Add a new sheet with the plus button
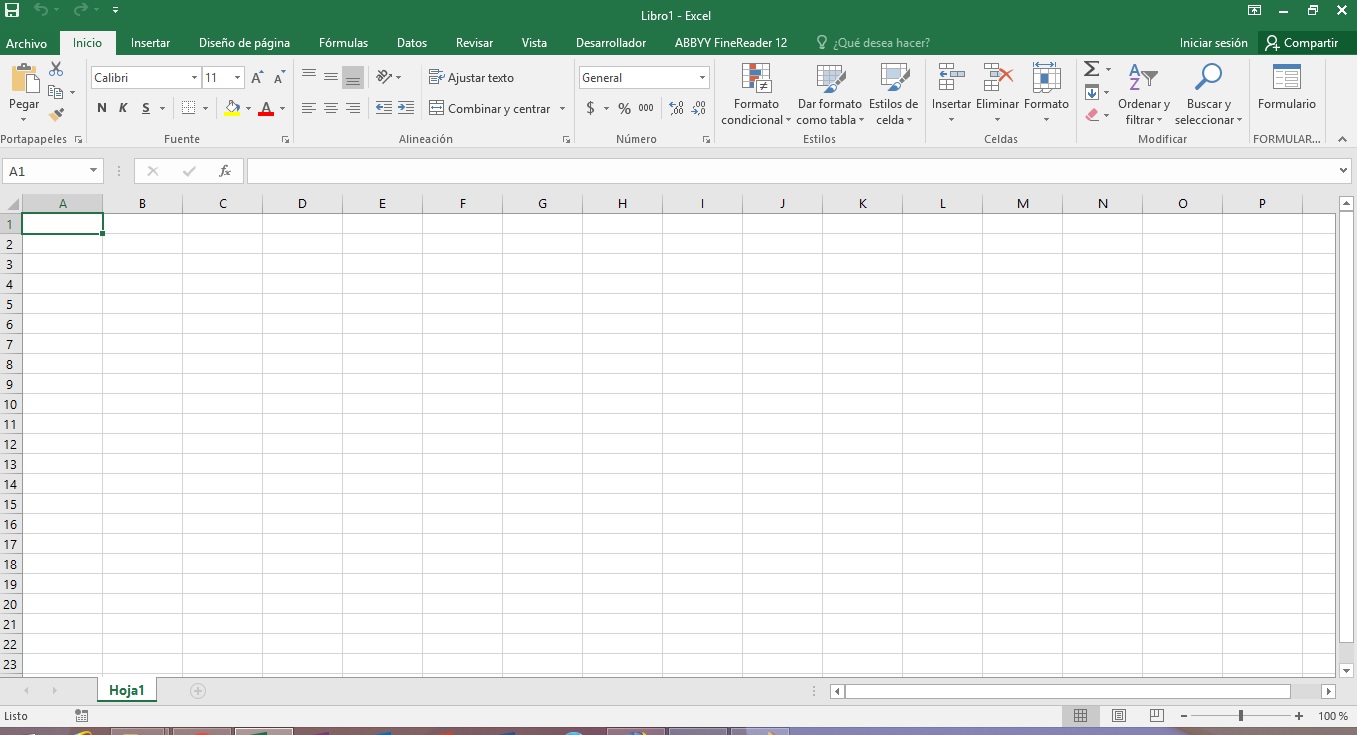 click(197, 690)
